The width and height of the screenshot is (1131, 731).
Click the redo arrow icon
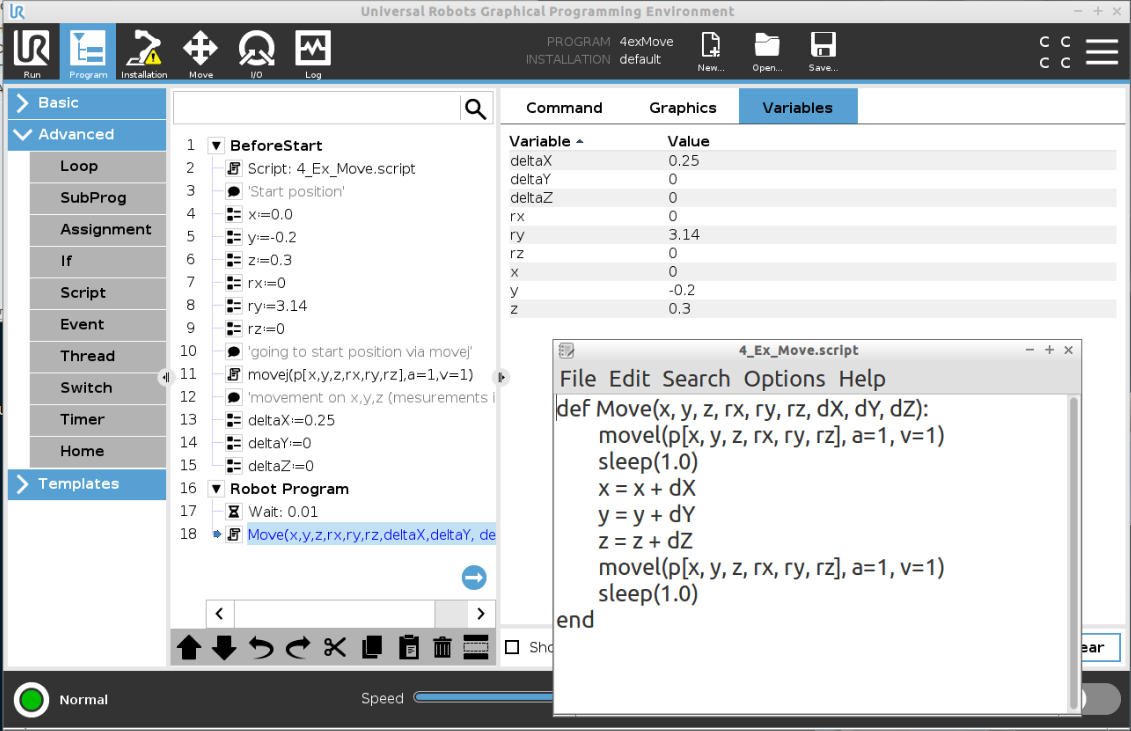(297, 647)
